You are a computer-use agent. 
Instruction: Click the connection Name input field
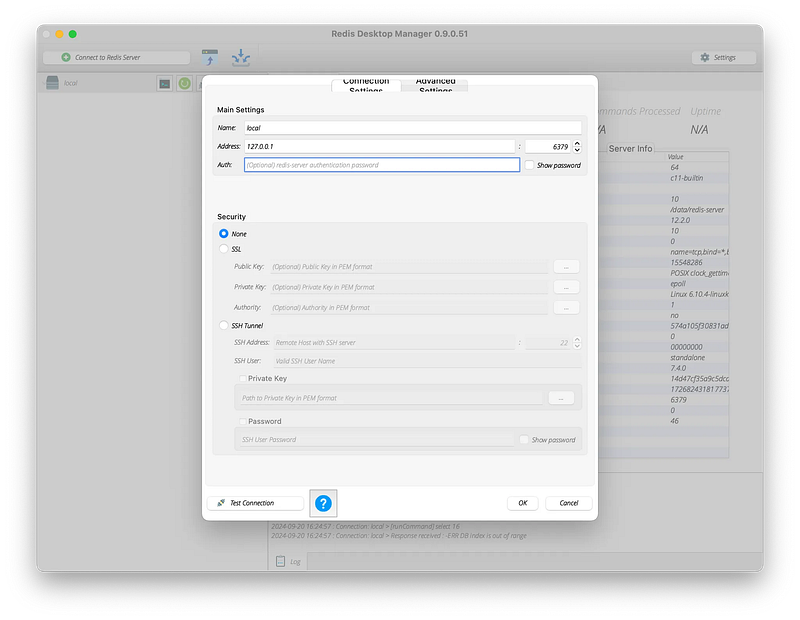[x=413, y=128]
